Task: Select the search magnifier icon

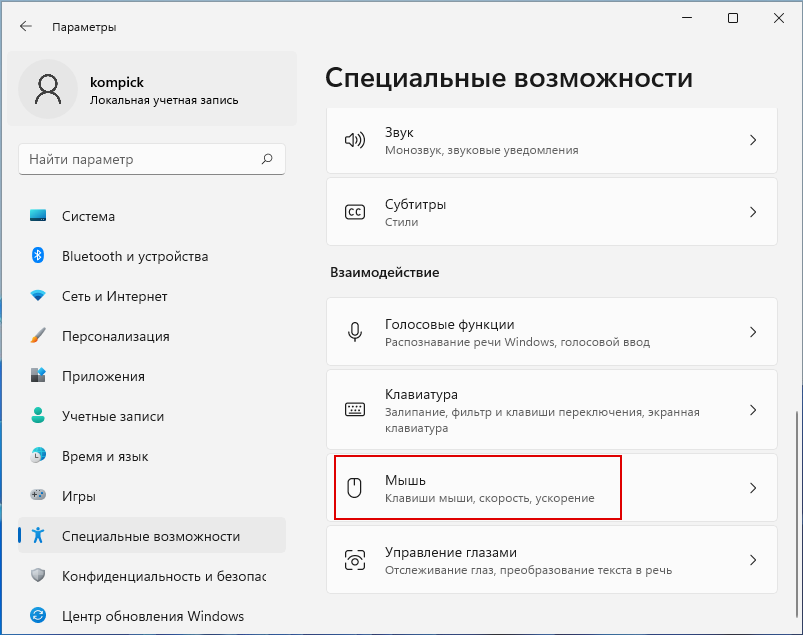Action: (267, 159)
